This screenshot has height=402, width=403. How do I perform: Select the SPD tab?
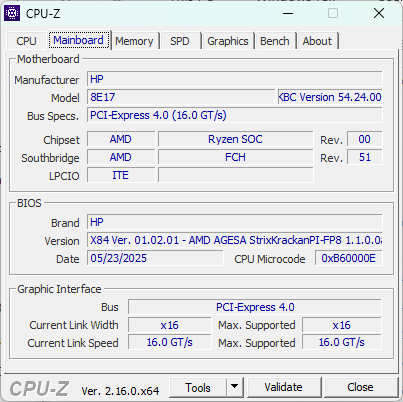point(180,41)
